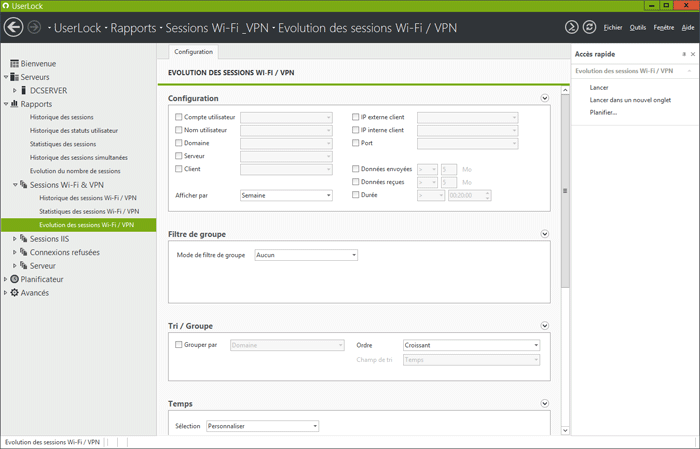Click the Bienvenue grid icon
The height and width of the screenshot is (449, 700).
pyautogui.click(x=14, y=63)
